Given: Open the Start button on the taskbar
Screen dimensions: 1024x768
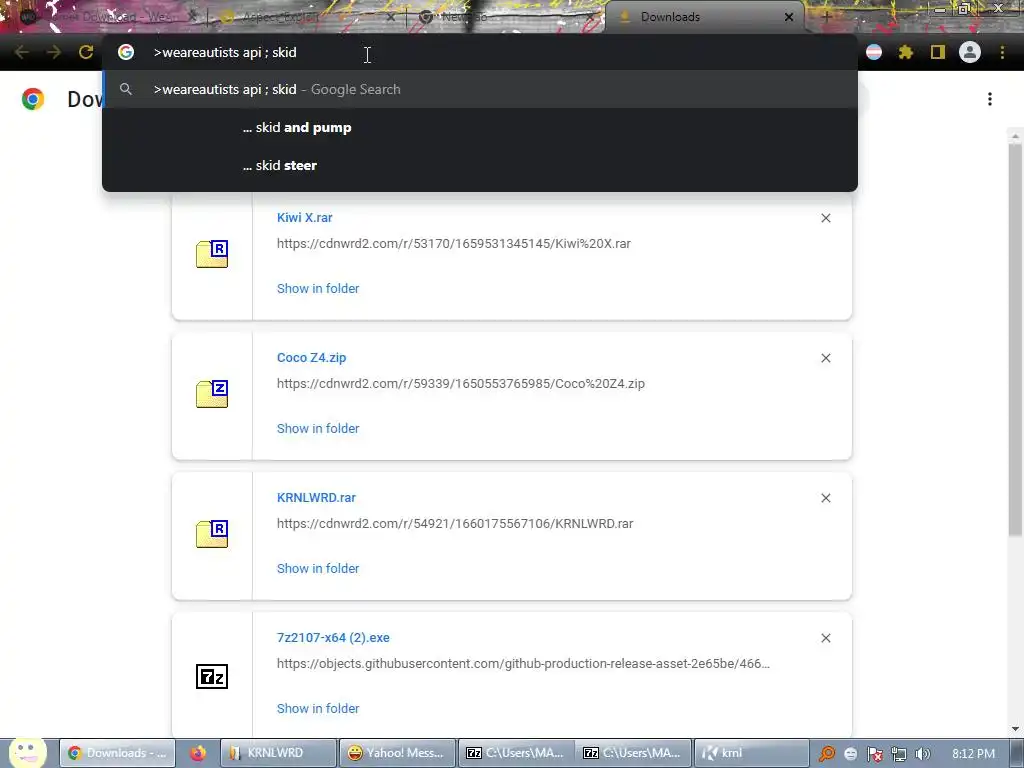Looking at the screenshot, I should (x=27, y=753).
